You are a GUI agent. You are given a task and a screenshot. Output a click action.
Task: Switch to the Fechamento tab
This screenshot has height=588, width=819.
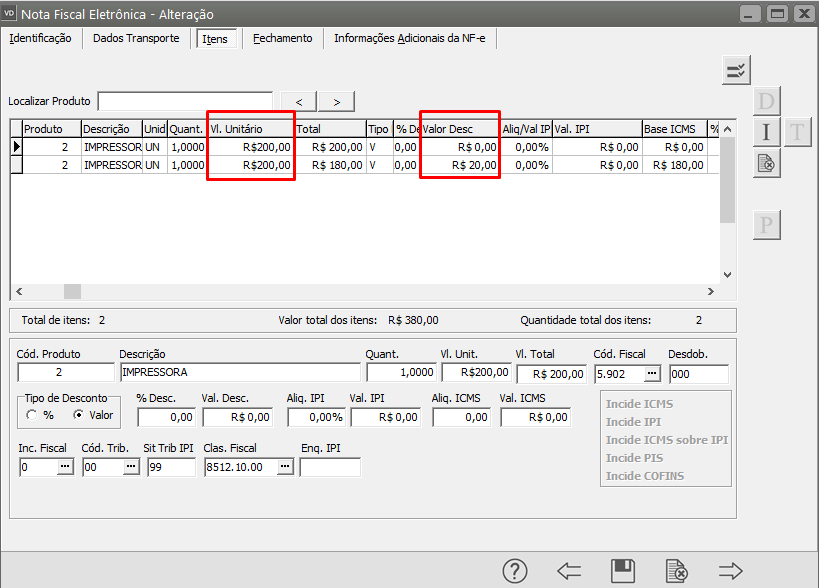282,38
